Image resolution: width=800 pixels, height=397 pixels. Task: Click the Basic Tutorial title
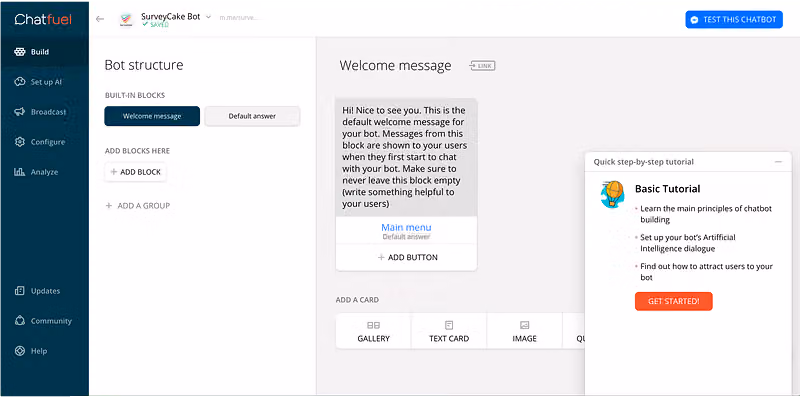[667, 189]
